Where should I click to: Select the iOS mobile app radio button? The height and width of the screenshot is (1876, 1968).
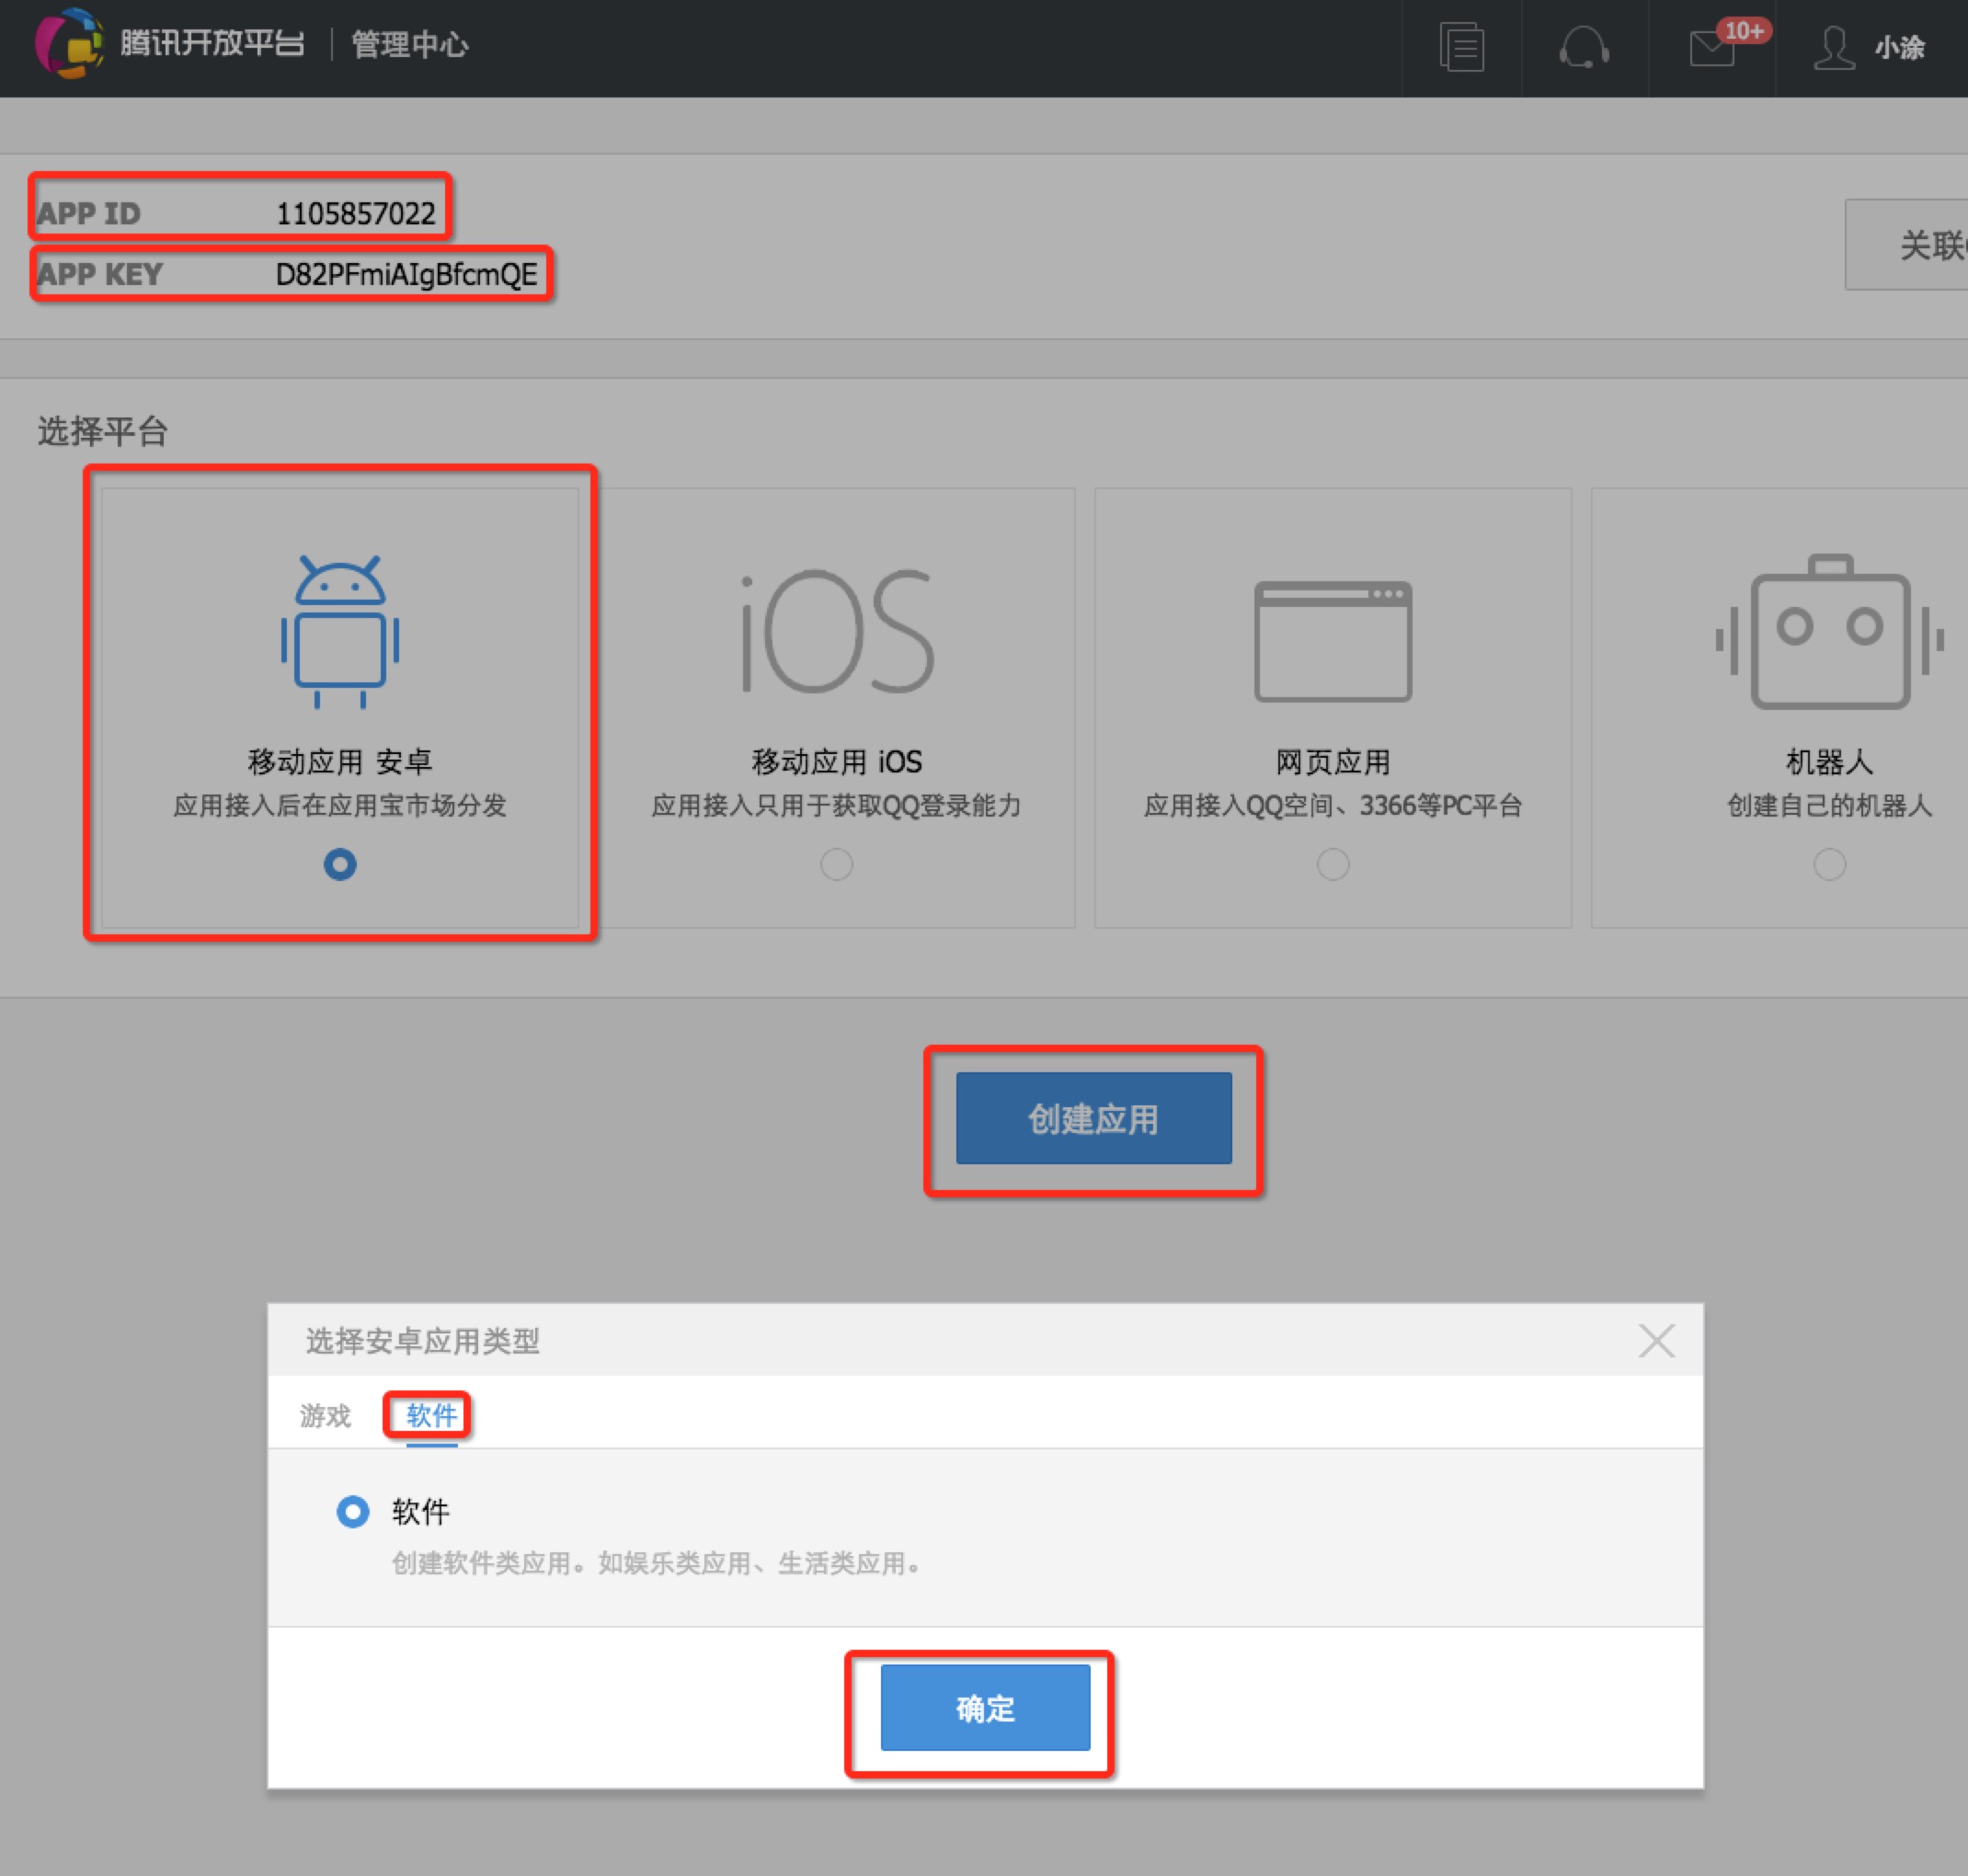point(837,864)
